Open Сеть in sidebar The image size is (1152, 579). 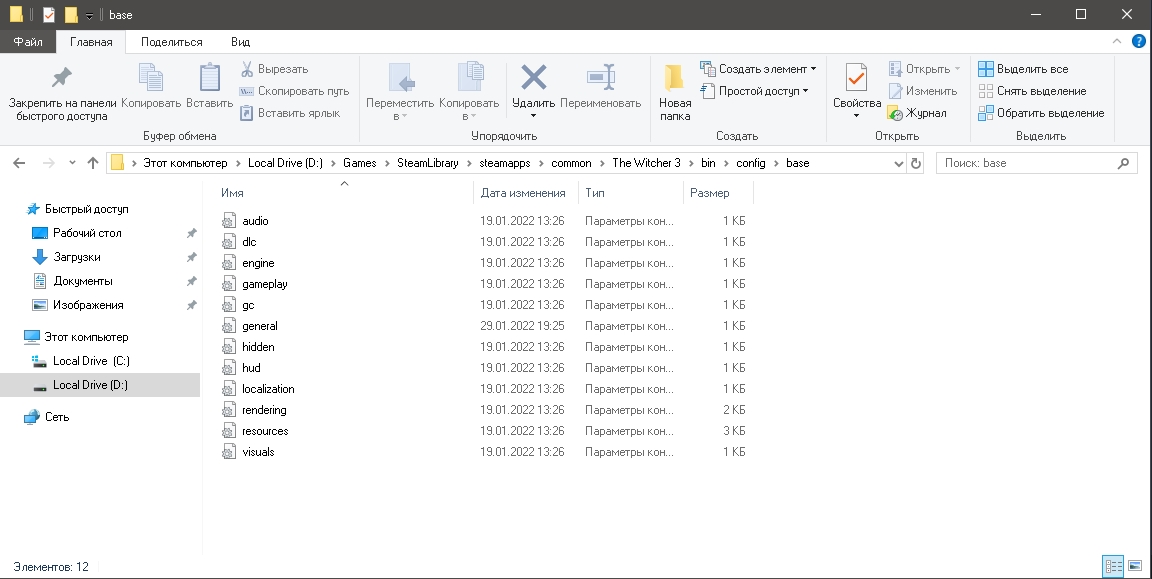(57, 417)
